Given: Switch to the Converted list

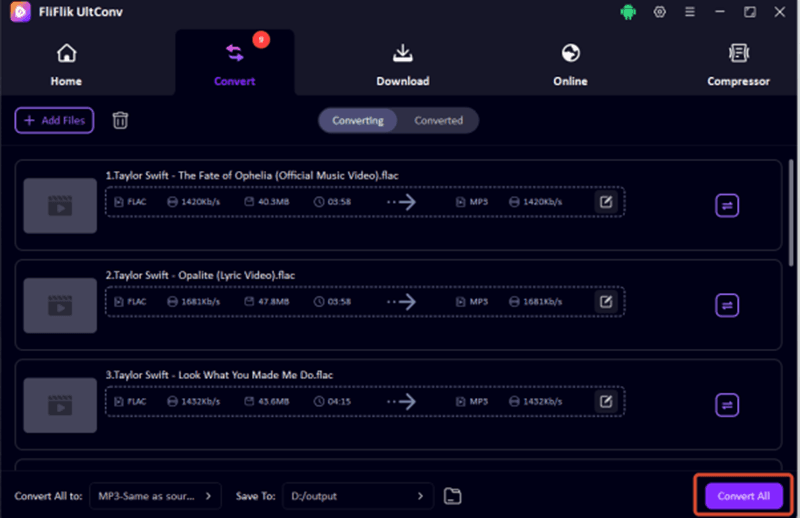Looking at the screenshot, I should coord(438,120).
